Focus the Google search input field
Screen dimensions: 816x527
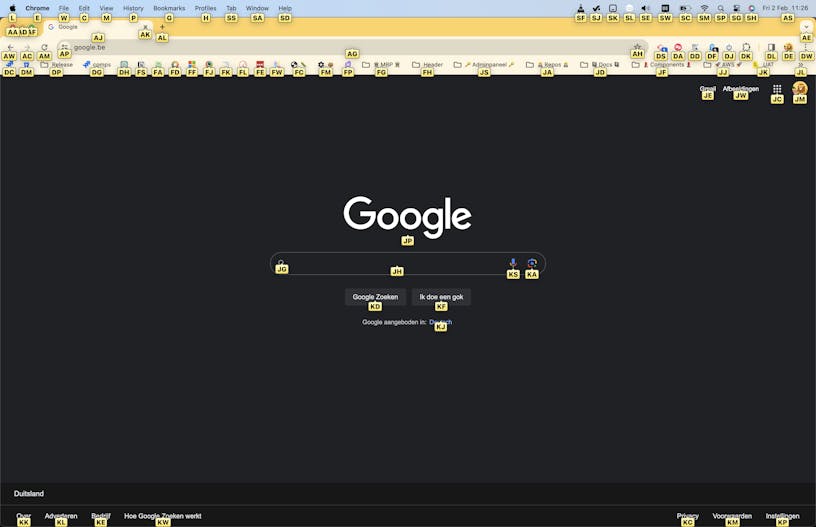coord(397,263)
